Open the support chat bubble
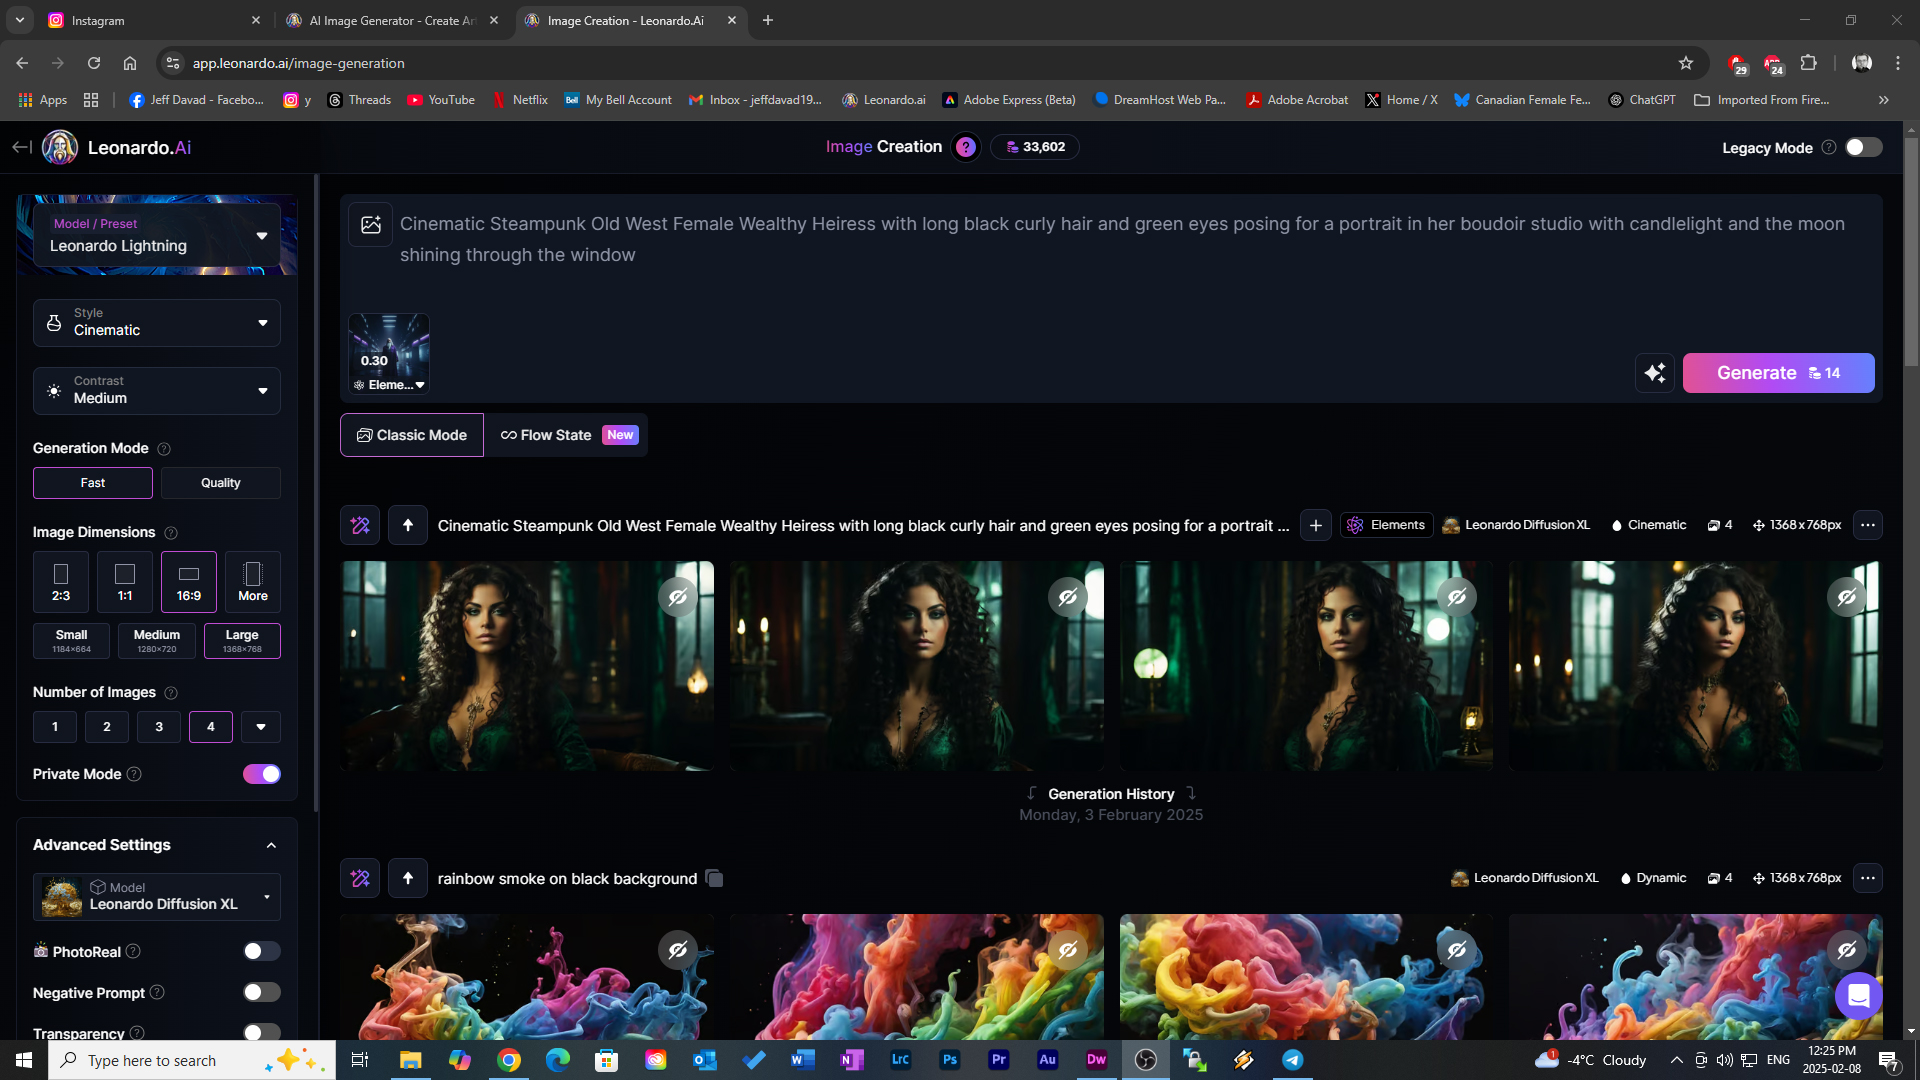Image resolution: width=1920 pixels, height=1080 pixels. click(1858, 995)
